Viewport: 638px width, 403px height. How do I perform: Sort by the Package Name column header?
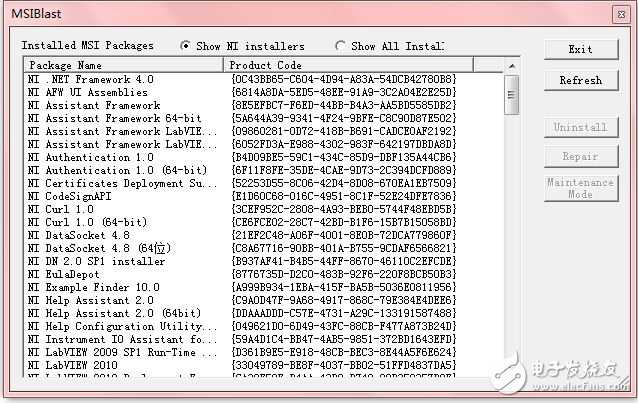pos(124,65)
